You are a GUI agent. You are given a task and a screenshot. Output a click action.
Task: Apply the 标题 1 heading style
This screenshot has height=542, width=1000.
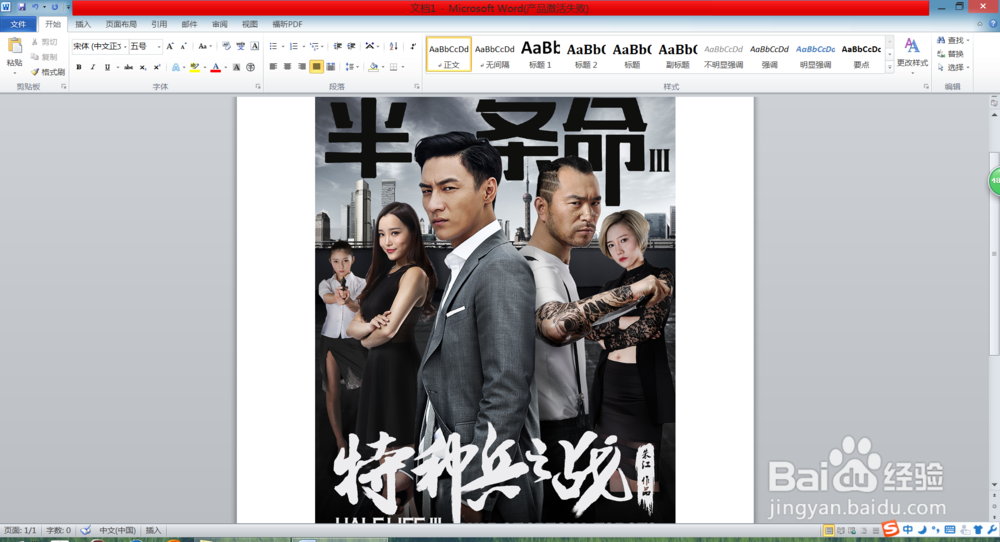coord(540,54)
